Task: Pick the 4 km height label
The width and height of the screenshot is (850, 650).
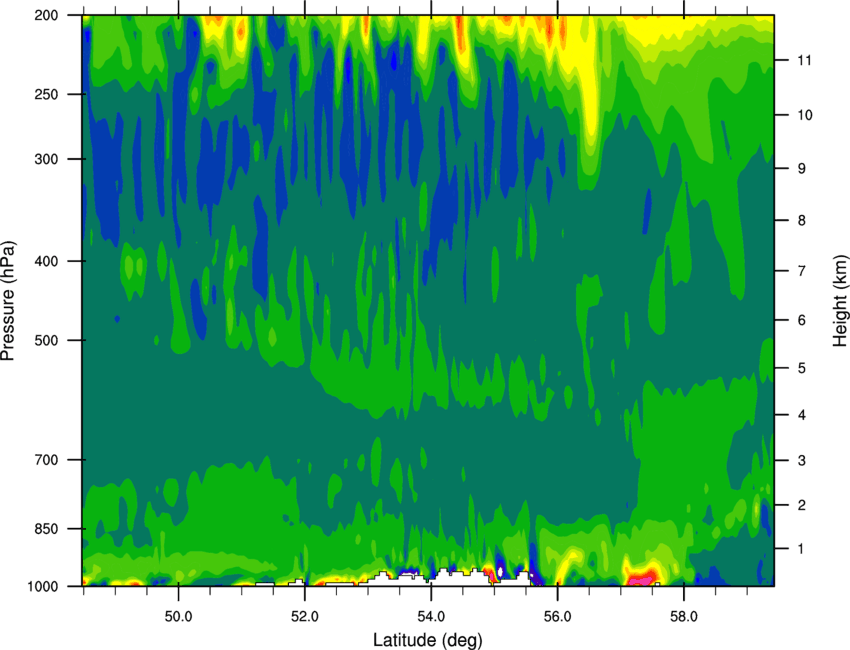Action: [x=802, y=415]
